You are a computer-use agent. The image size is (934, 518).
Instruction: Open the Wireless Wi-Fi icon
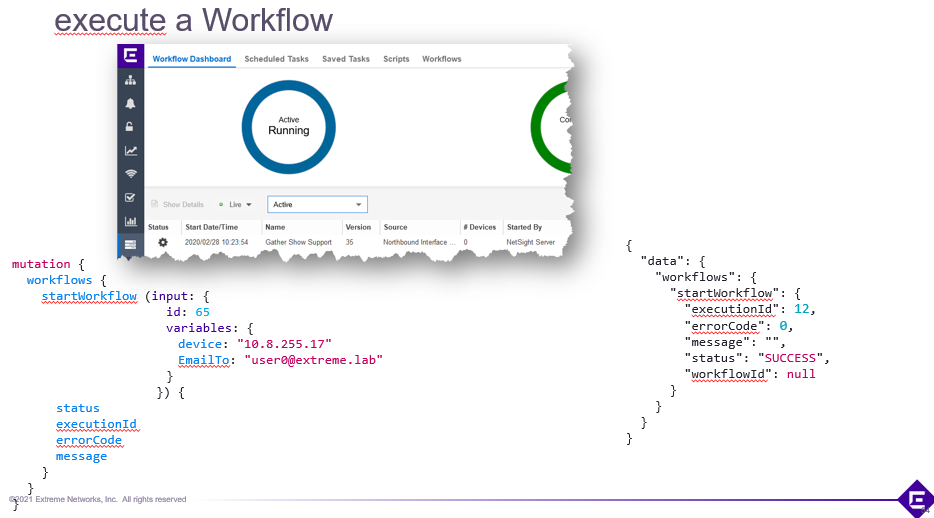point(130,174)
